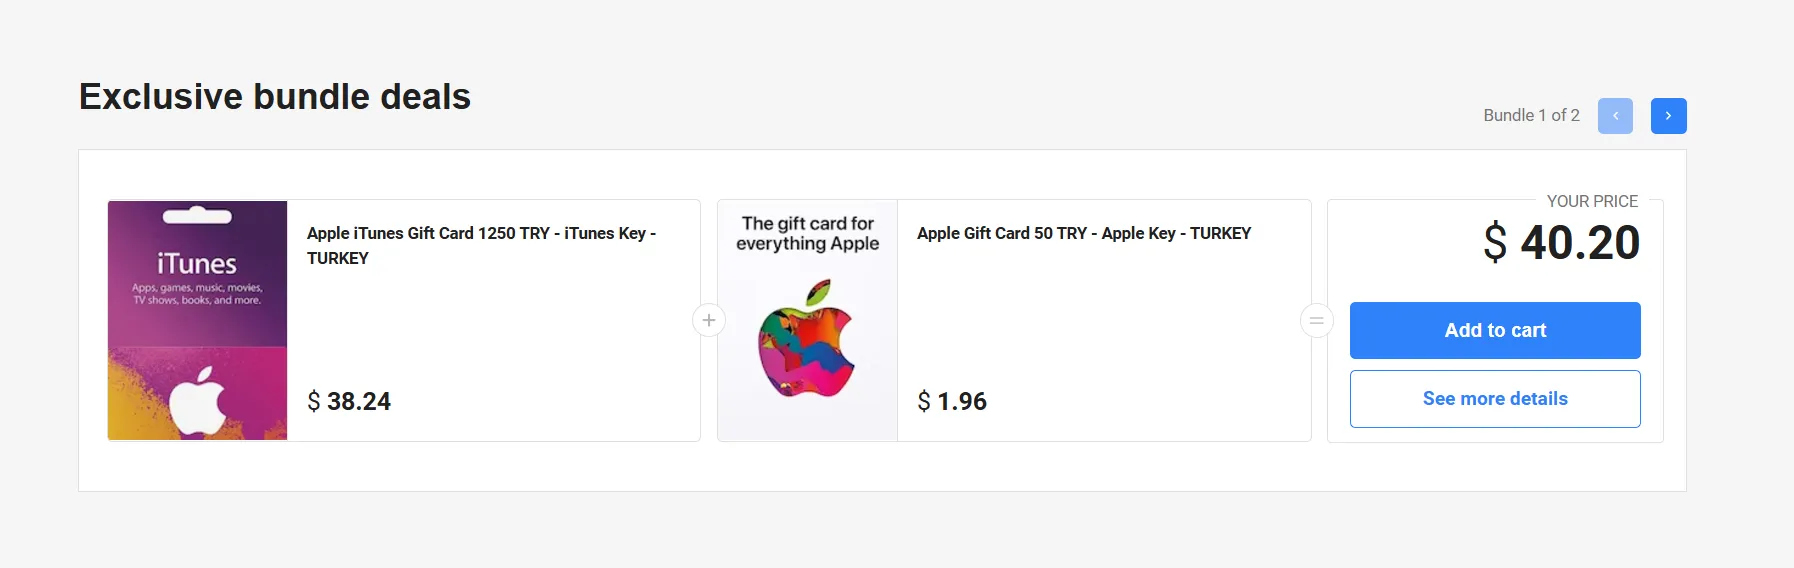This screenshot has height=568, width=1794.
Task: Click the $ 1.96 Apple card price
Action: (952, 401)
